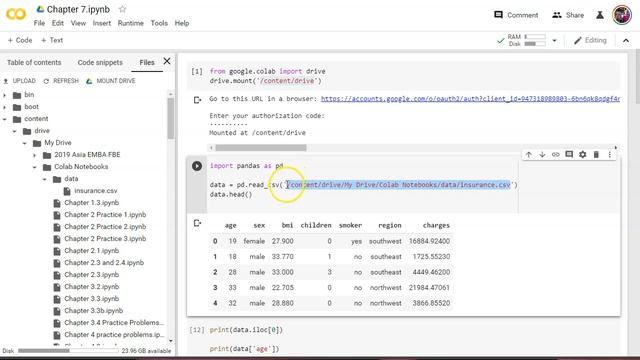
Task: Click cell [12] print(data.iloc[0]) code
Action: (x=246, y=330)
